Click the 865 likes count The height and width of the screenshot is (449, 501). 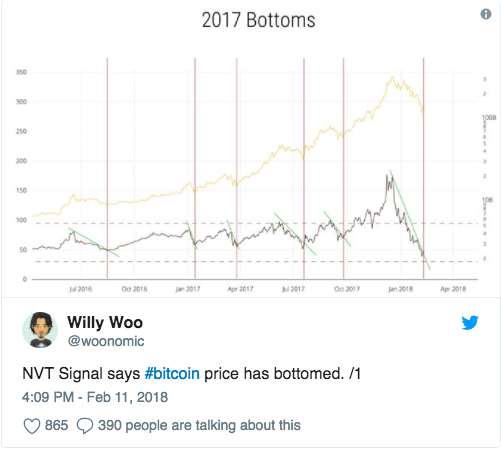[x=56, y=425]
